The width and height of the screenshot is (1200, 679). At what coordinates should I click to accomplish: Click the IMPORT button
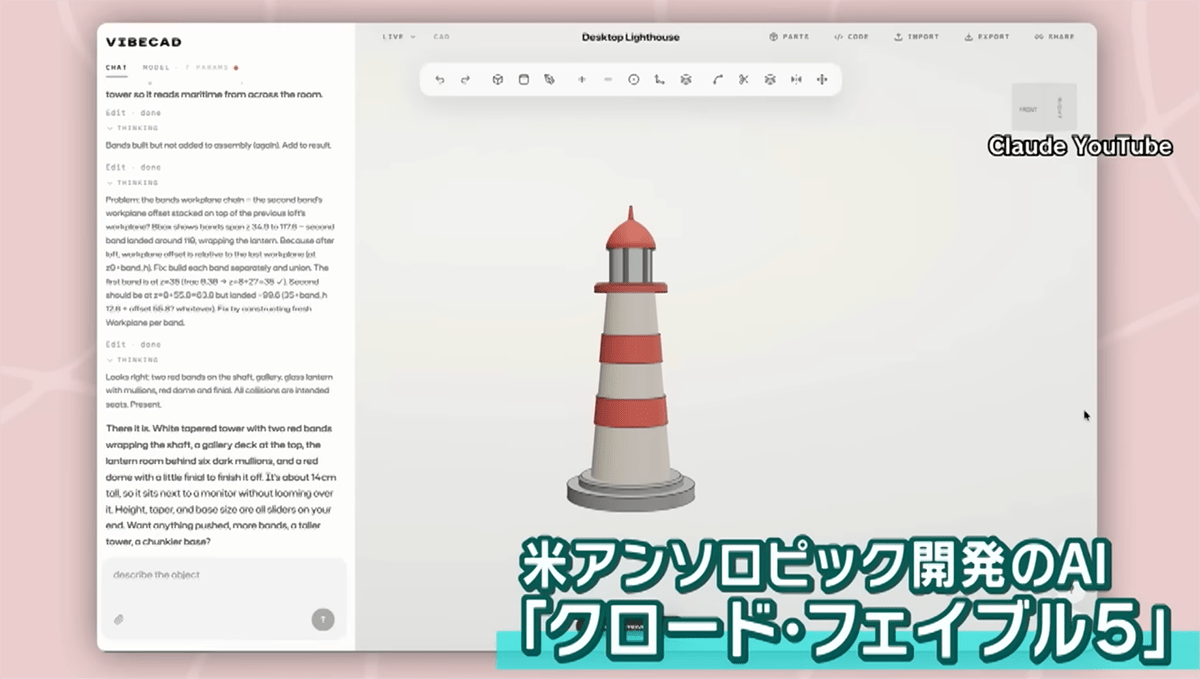click(917, 37)
